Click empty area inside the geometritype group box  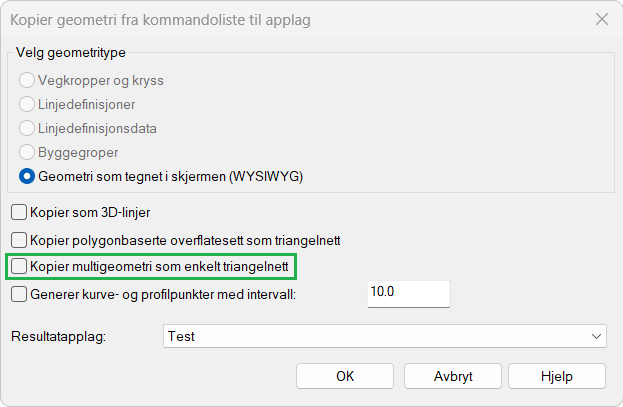coord(450,120)
